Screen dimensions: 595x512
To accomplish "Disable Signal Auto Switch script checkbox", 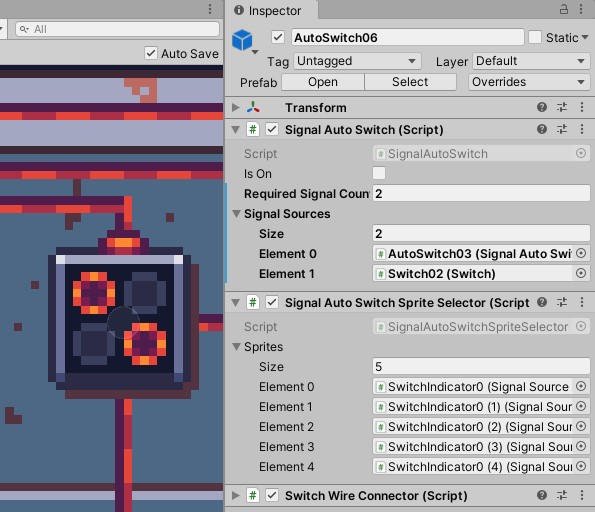I will click(272, 129).
